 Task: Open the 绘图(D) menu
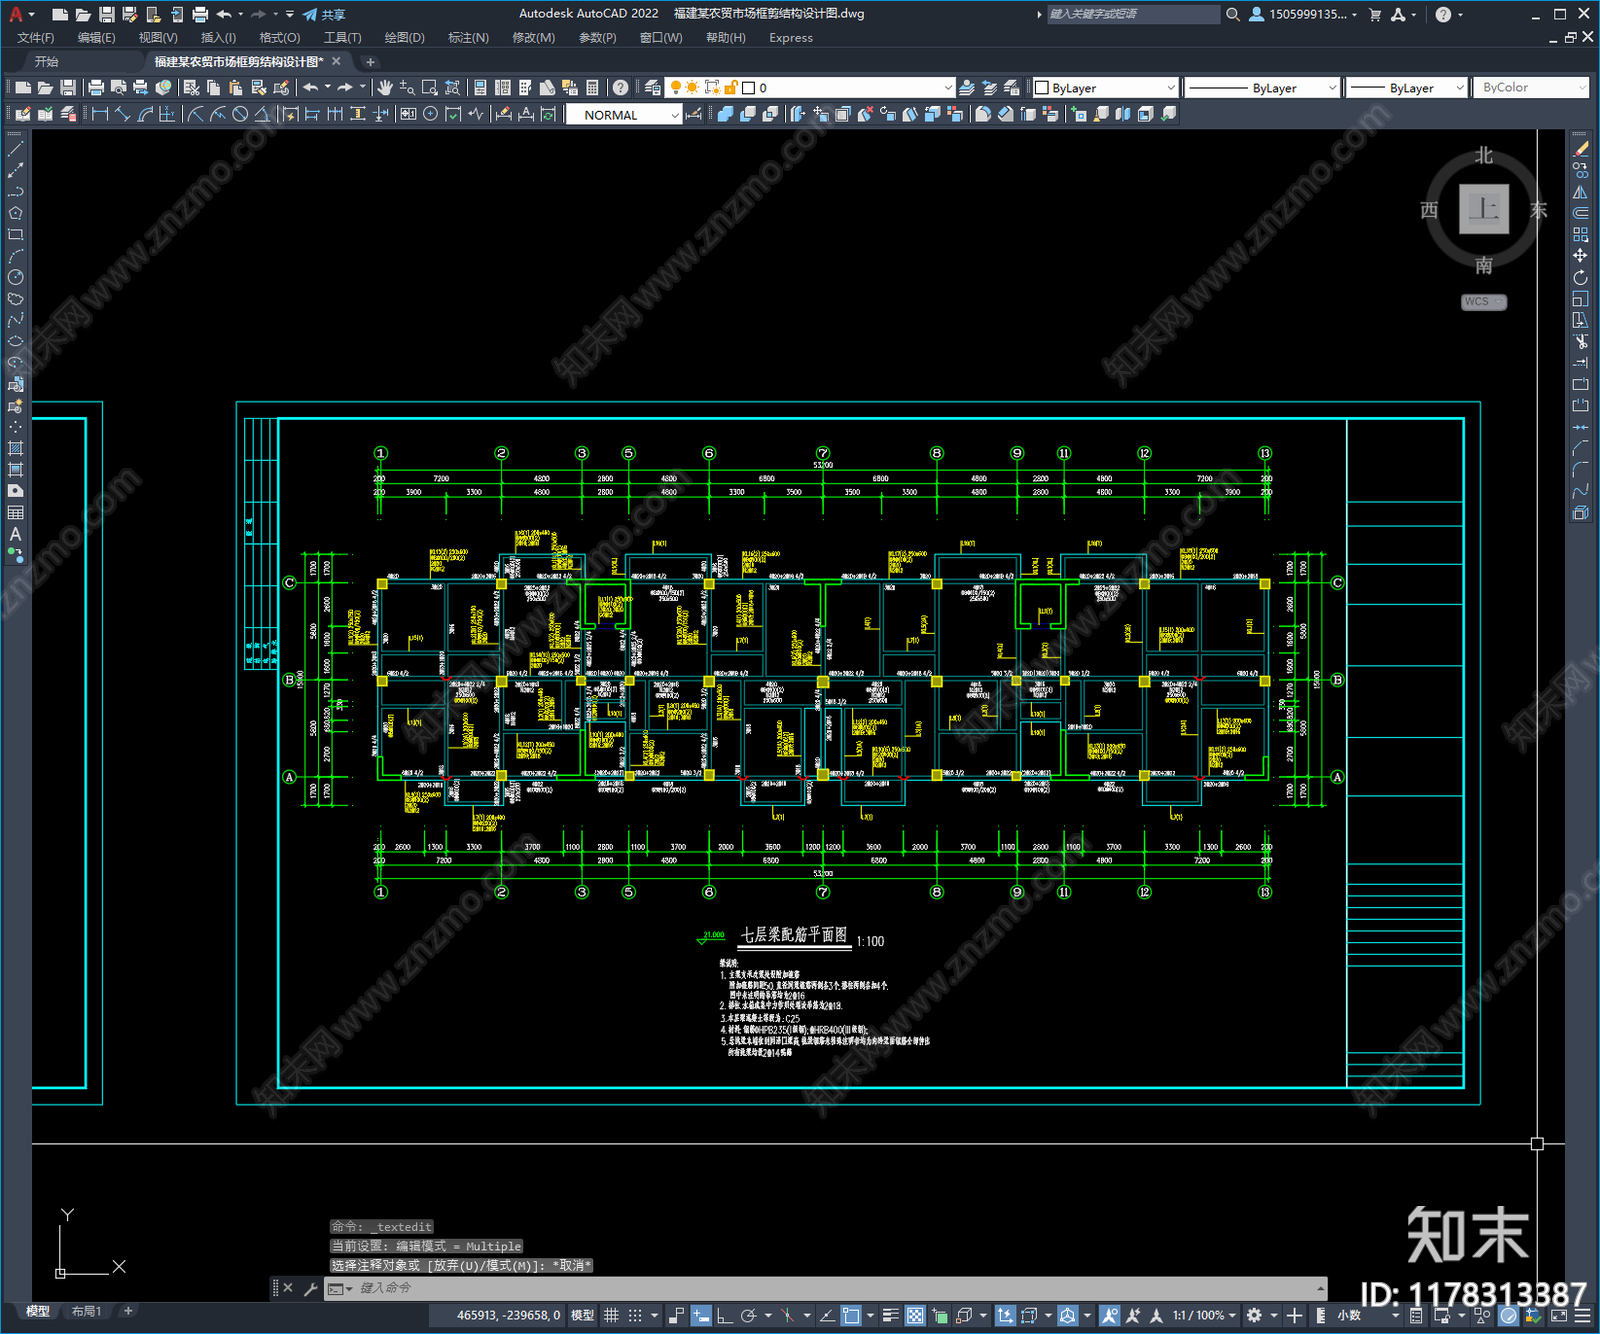point(404,38)
